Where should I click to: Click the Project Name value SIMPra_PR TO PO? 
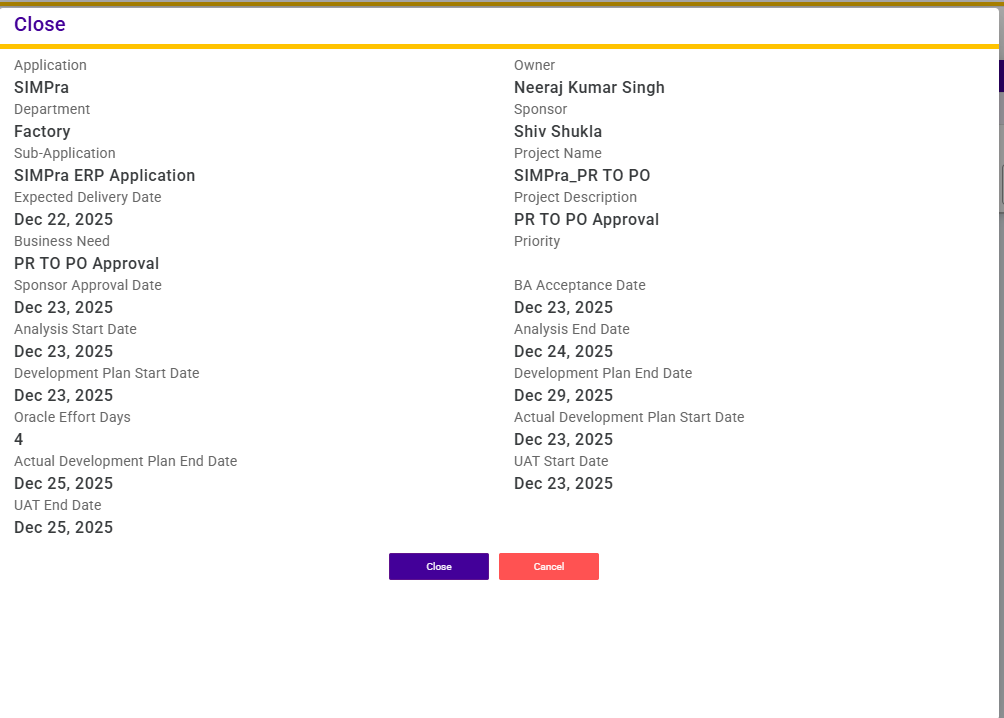point(582,176)
